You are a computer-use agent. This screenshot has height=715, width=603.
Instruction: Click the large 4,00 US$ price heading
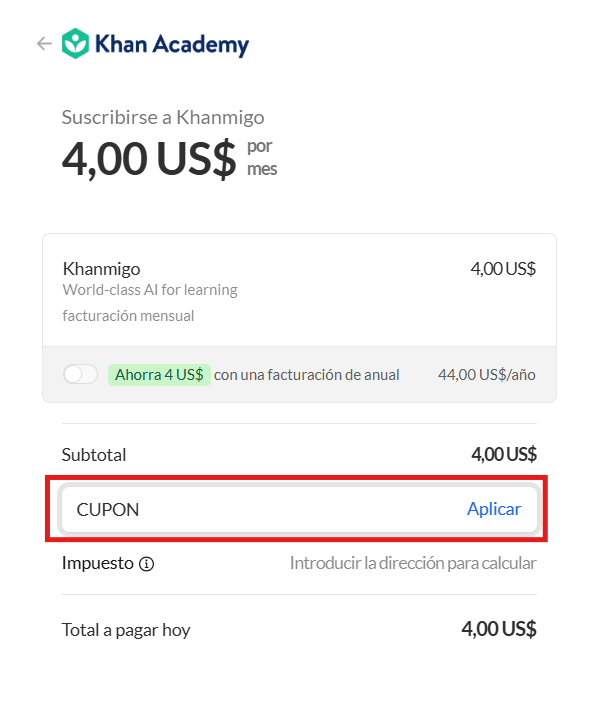[149, 158]
